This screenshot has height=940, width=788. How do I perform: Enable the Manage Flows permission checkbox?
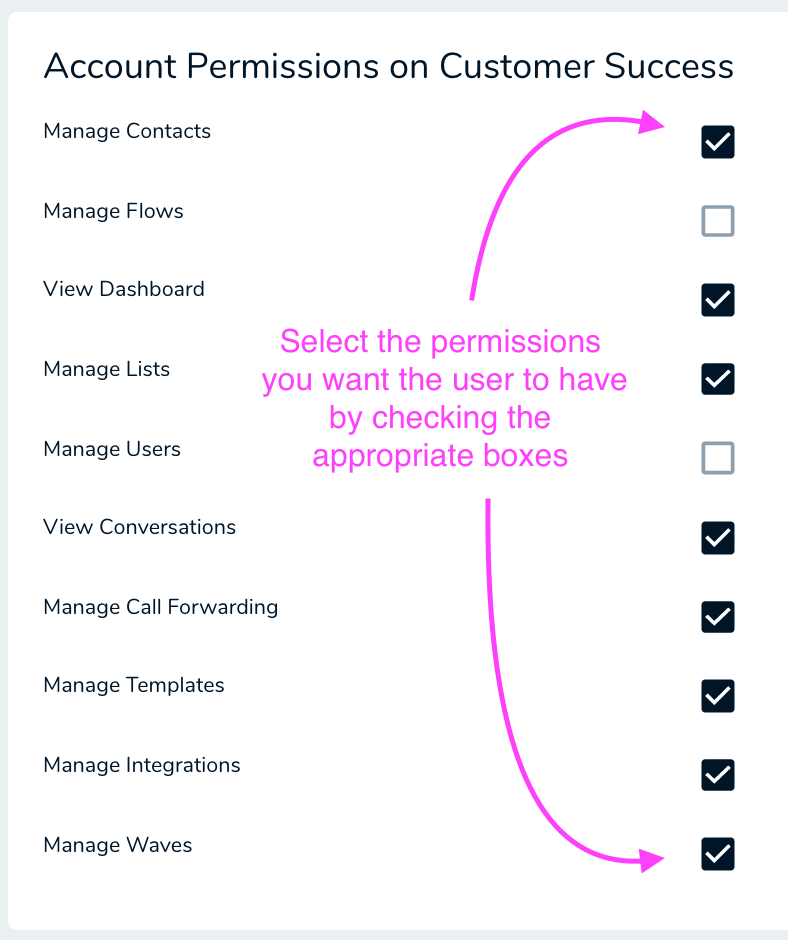(718, 221)
